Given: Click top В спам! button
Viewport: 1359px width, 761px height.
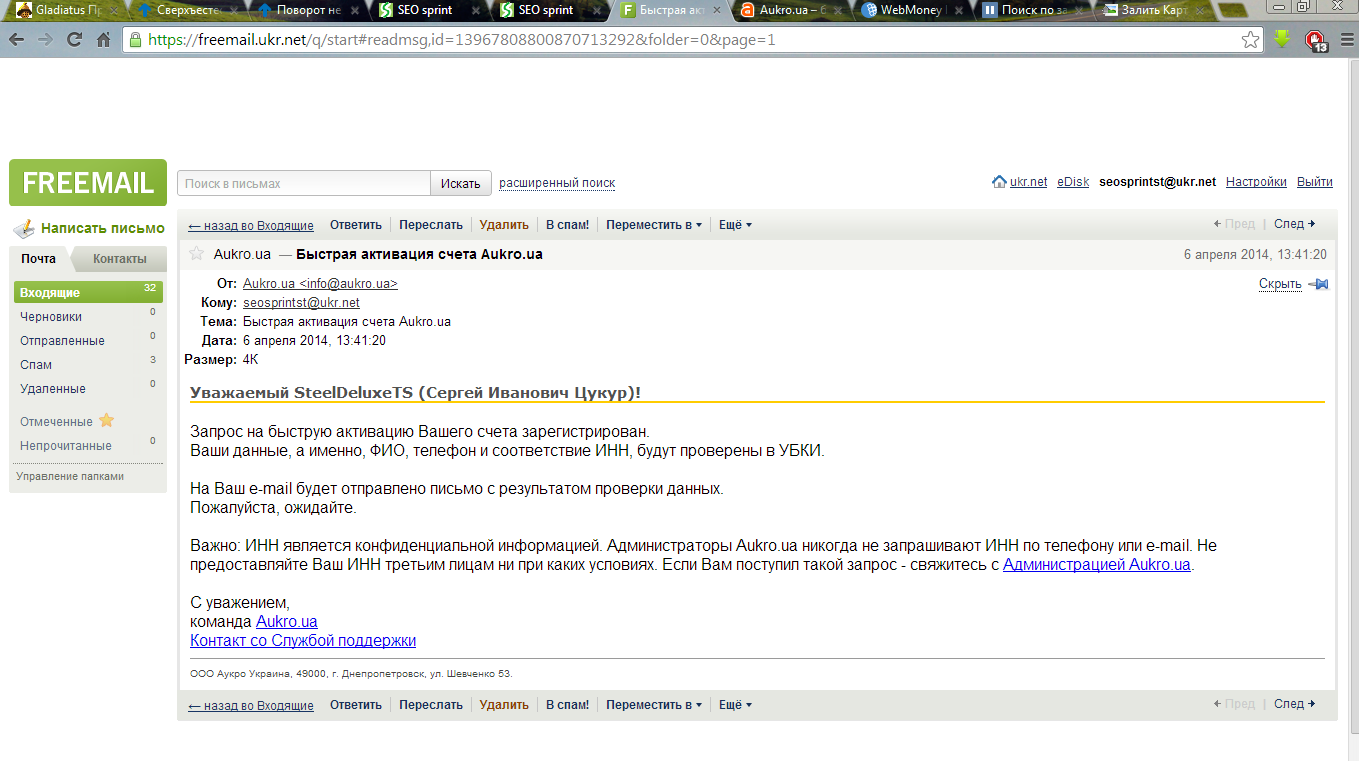Looking at the screenshot, I should [x=567, y=225].
